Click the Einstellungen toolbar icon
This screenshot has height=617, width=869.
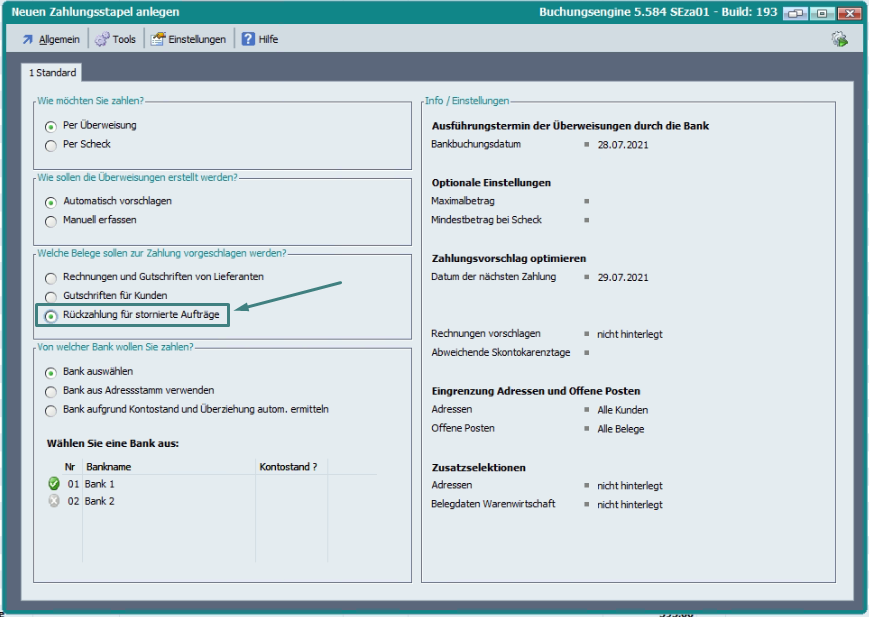point(158,39)
